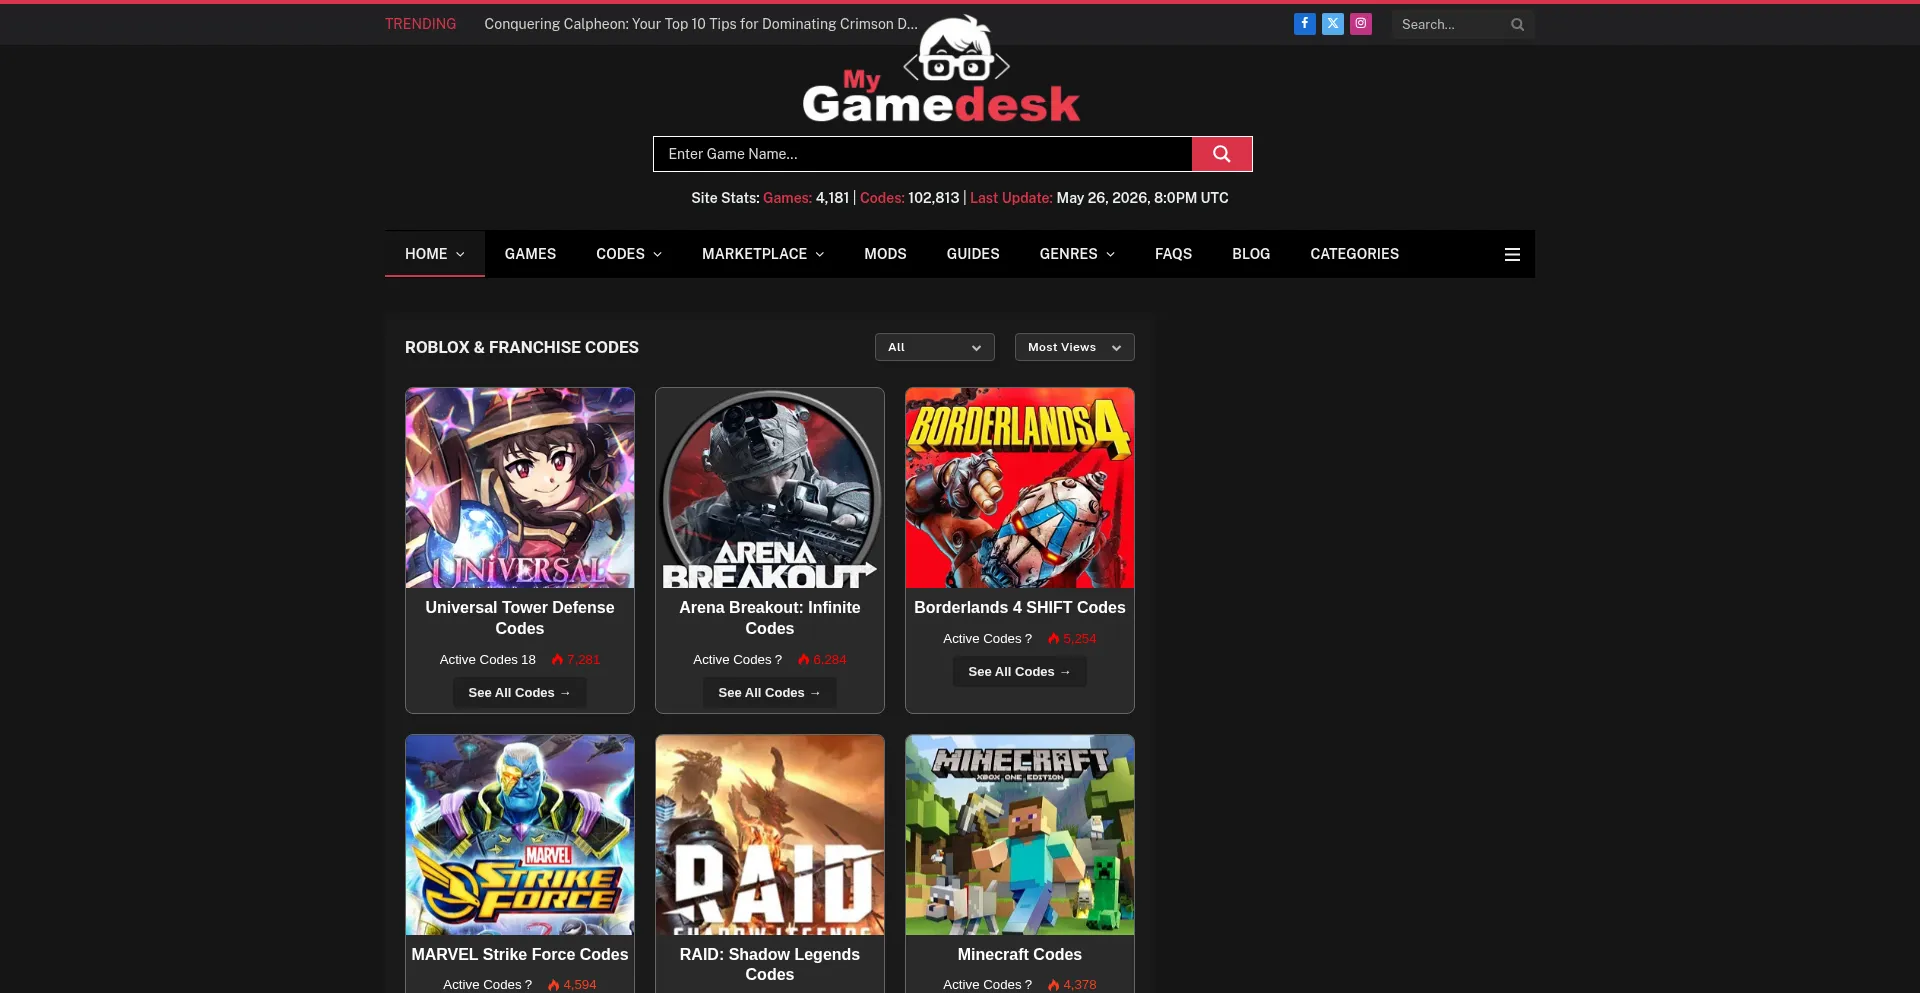Click flame icon on Universal Tower Defense card

557,660
